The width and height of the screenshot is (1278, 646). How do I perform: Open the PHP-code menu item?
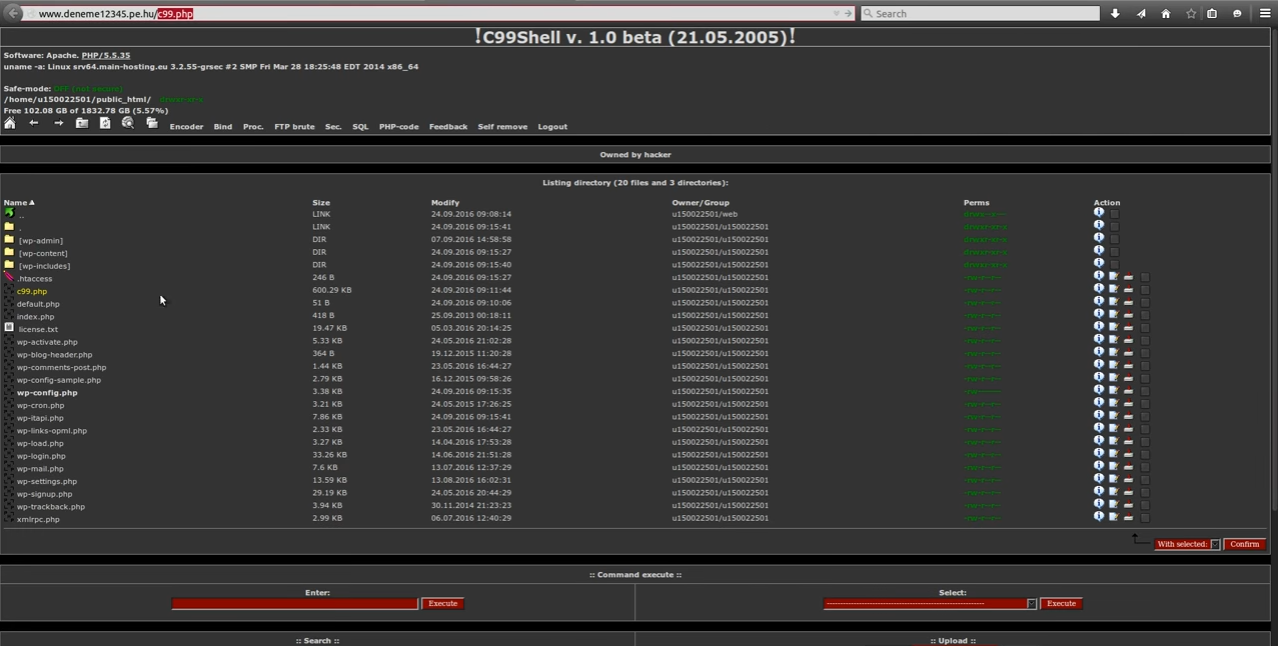[x=398, y=127]
